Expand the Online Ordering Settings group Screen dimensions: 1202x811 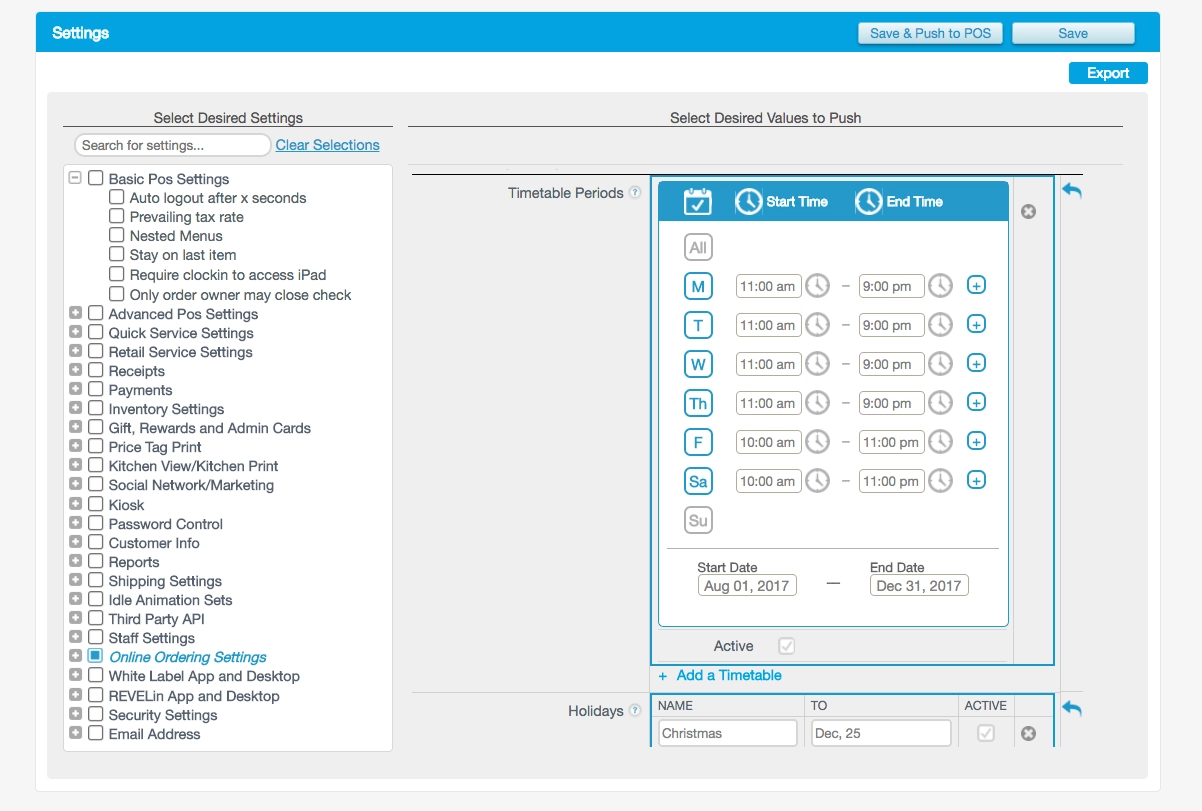pyautogui.click(x=75, y=656)
